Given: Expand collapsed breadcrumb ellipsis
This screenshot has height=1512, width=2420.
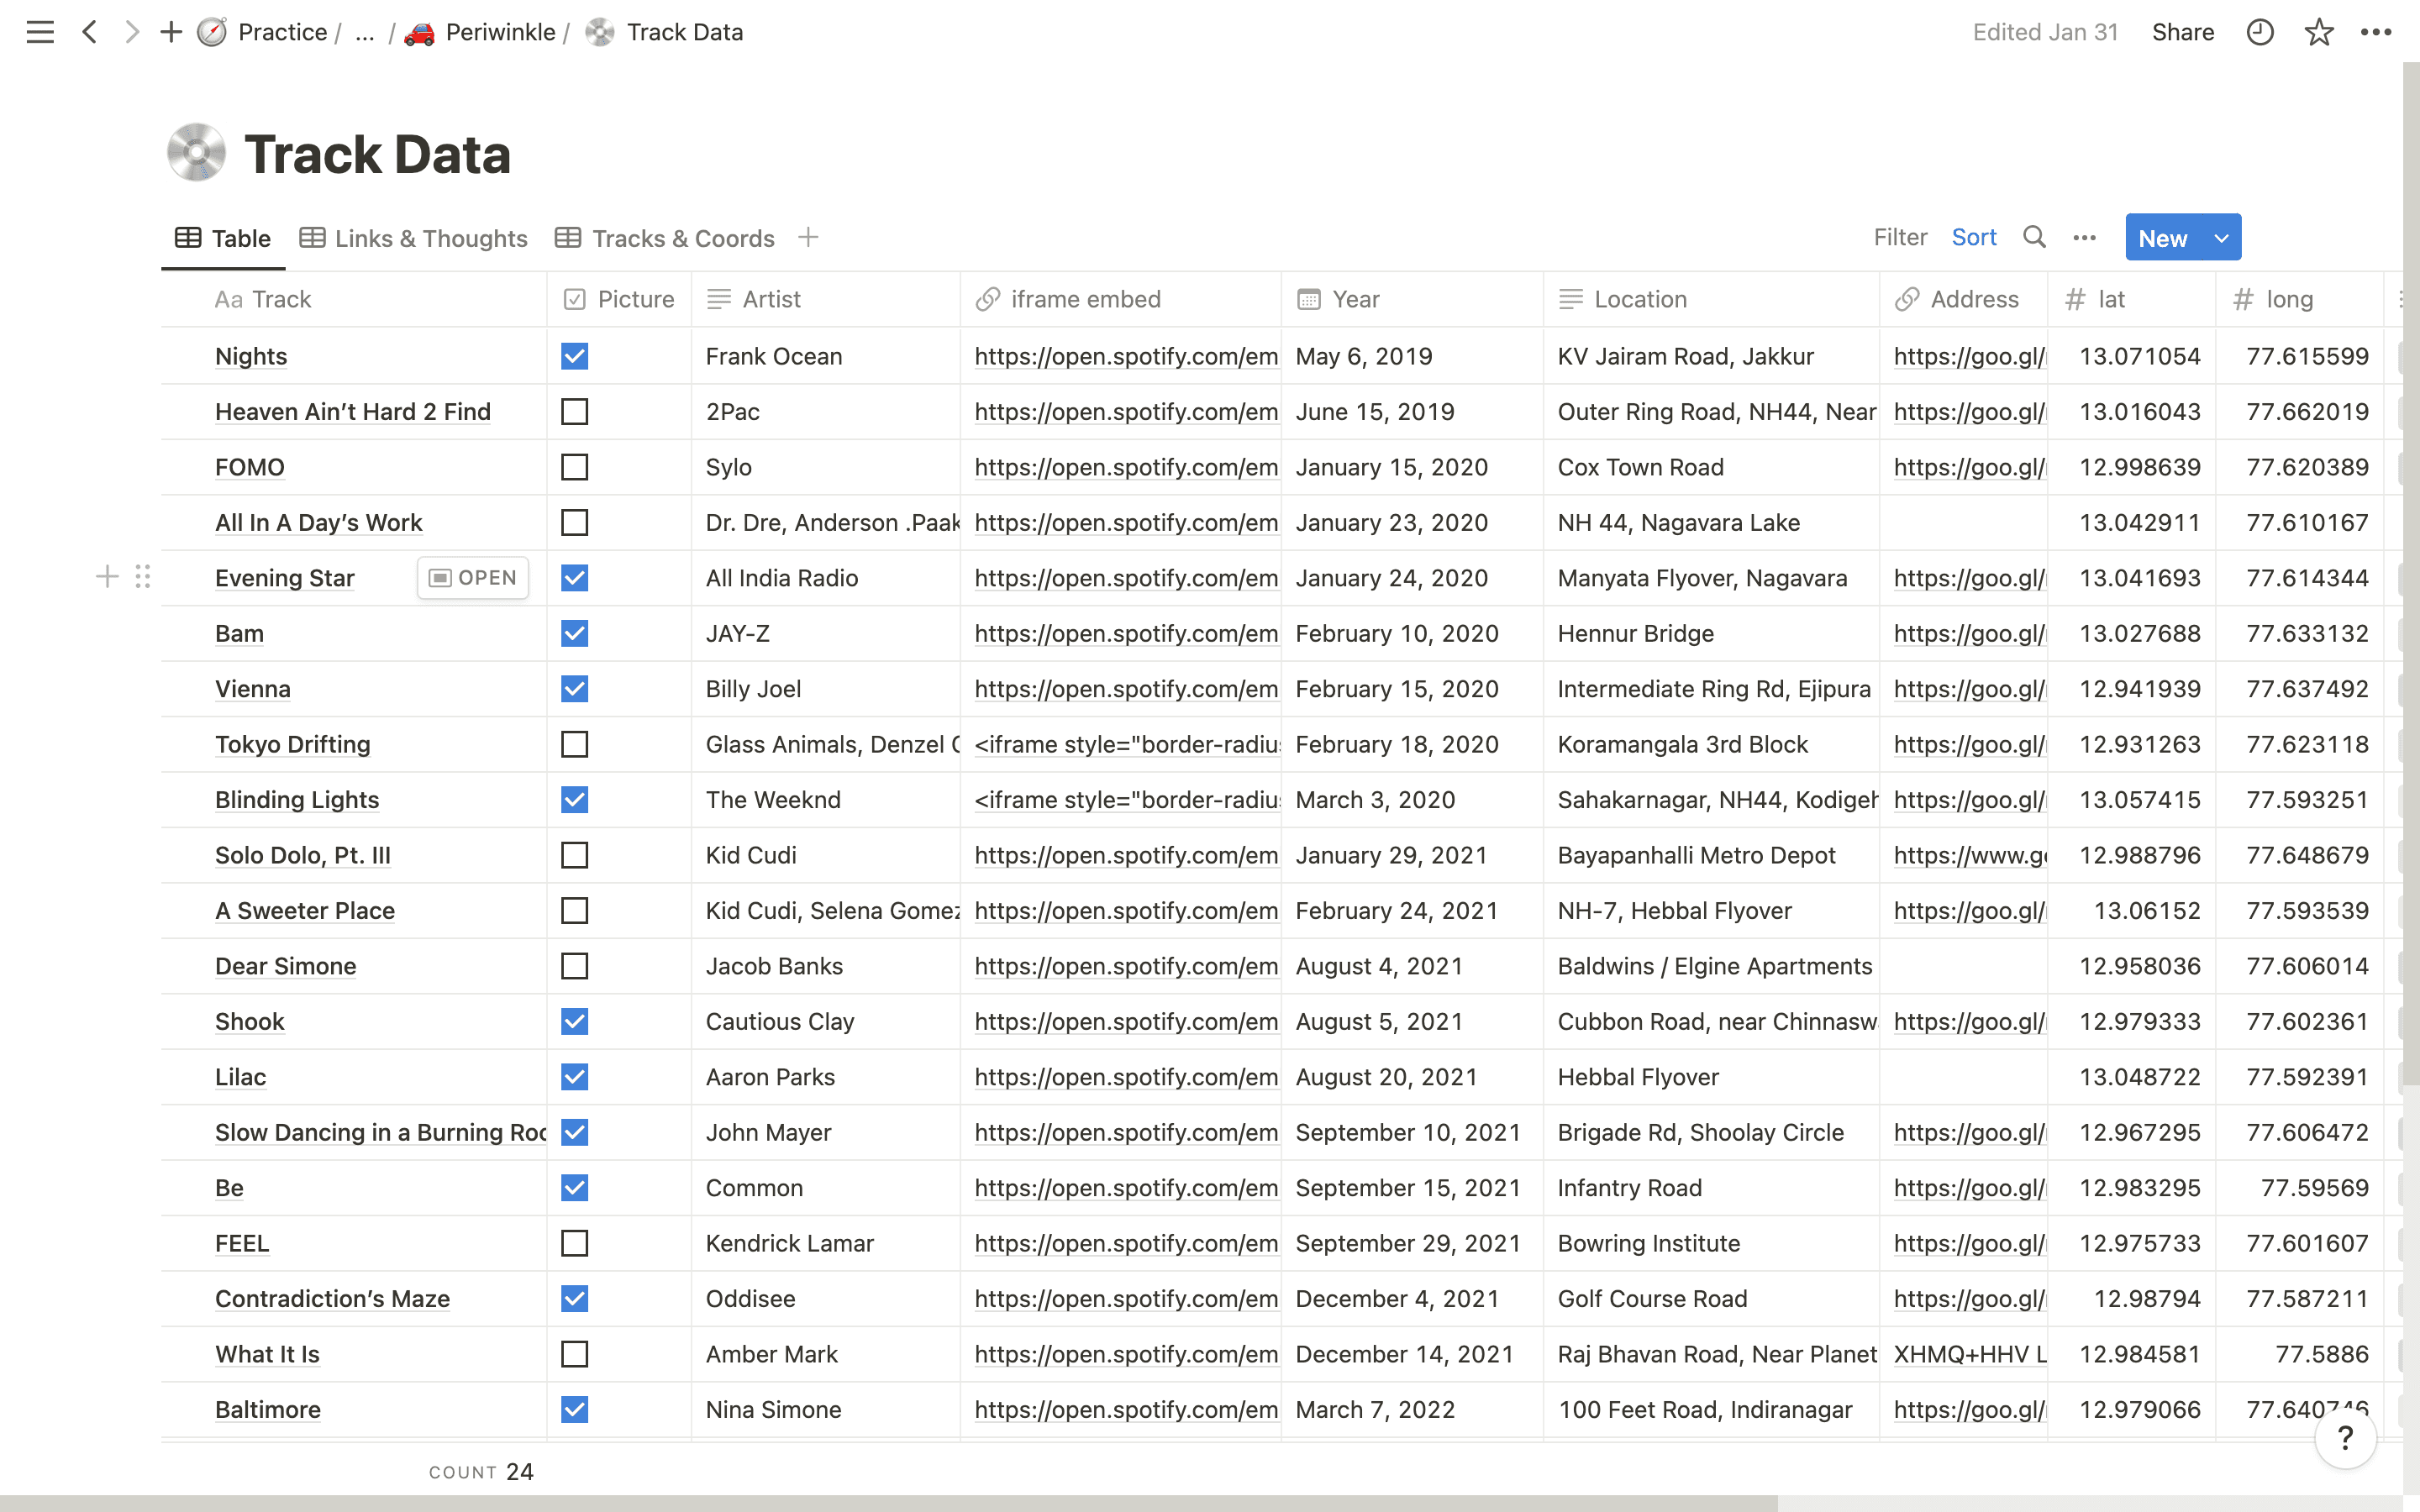Looking at the screenshot, I should coord(365,32).
